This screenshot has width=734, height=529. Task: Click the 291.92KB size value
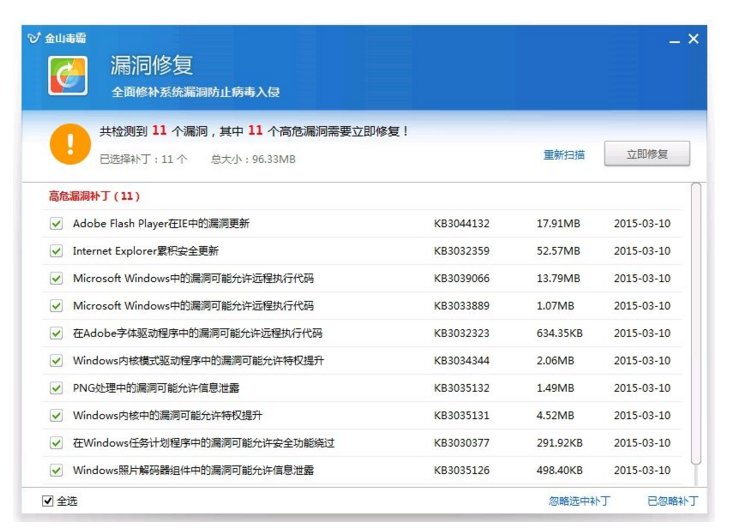tap(559, 443)
